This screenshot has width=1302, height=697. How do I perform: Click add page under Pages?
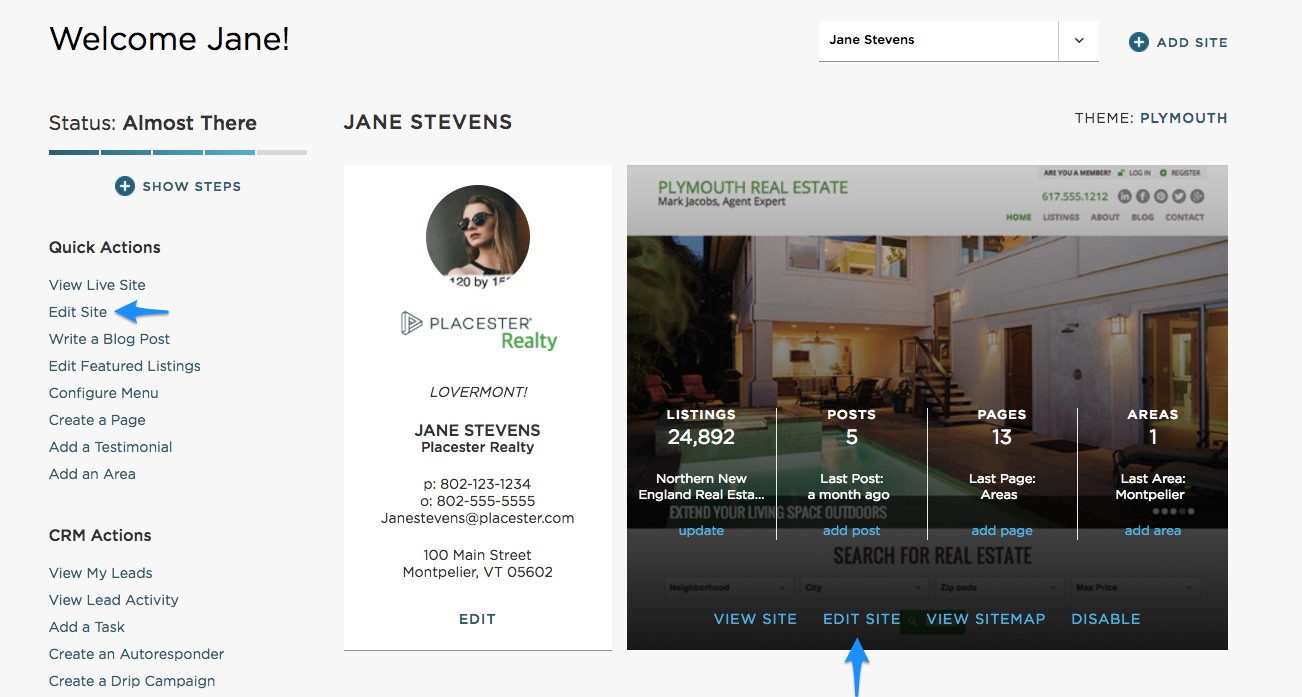(x=1002, y=531)
